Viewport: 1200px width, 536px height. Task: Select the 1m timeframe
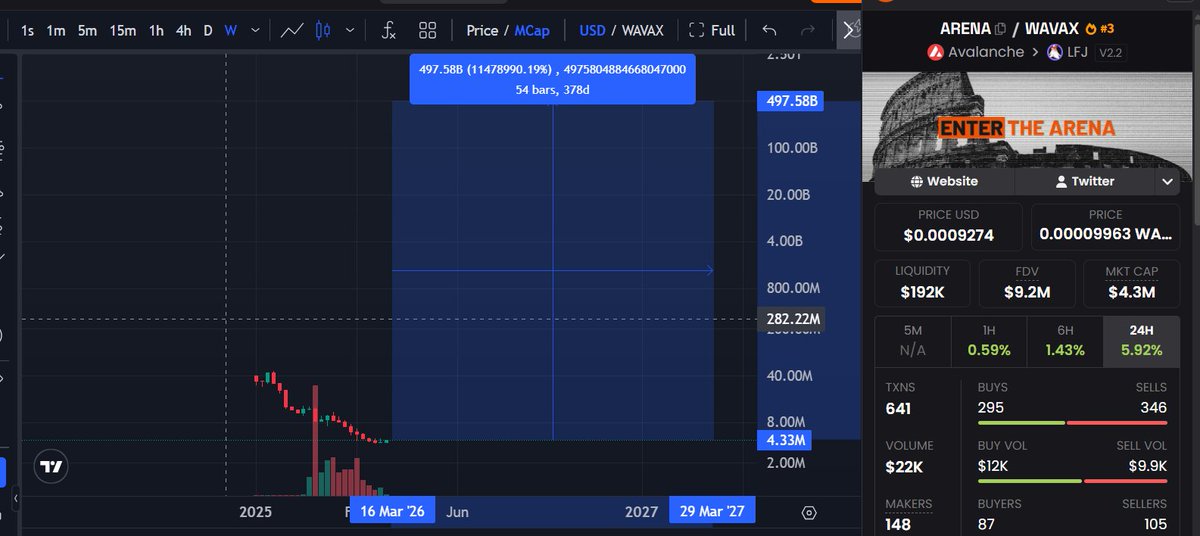pyautogui.click(x=56, y=30)
